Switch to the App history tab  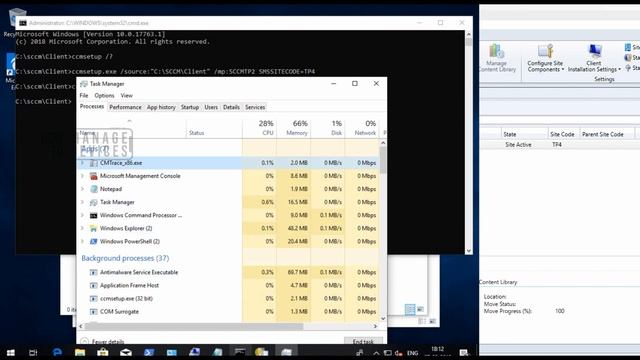[161, 107]
